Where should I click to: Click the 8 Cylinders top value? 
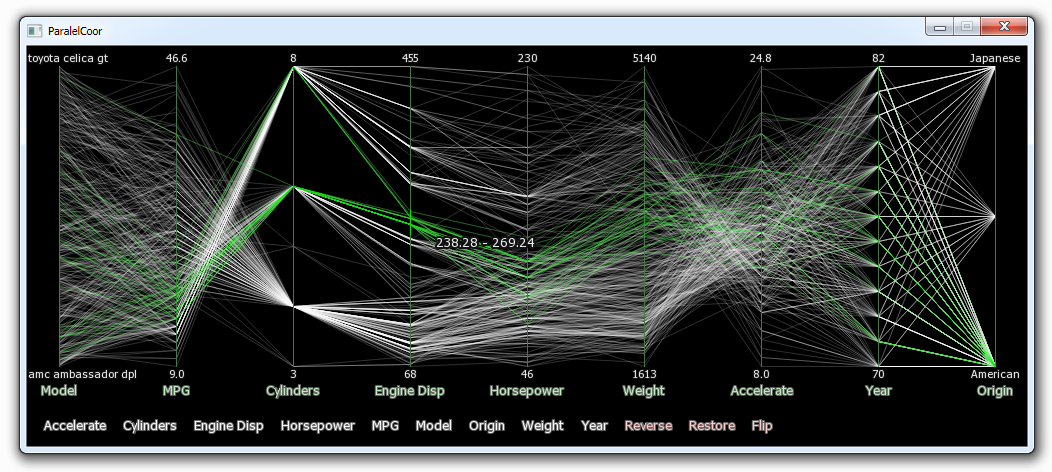tap(293, 58)
